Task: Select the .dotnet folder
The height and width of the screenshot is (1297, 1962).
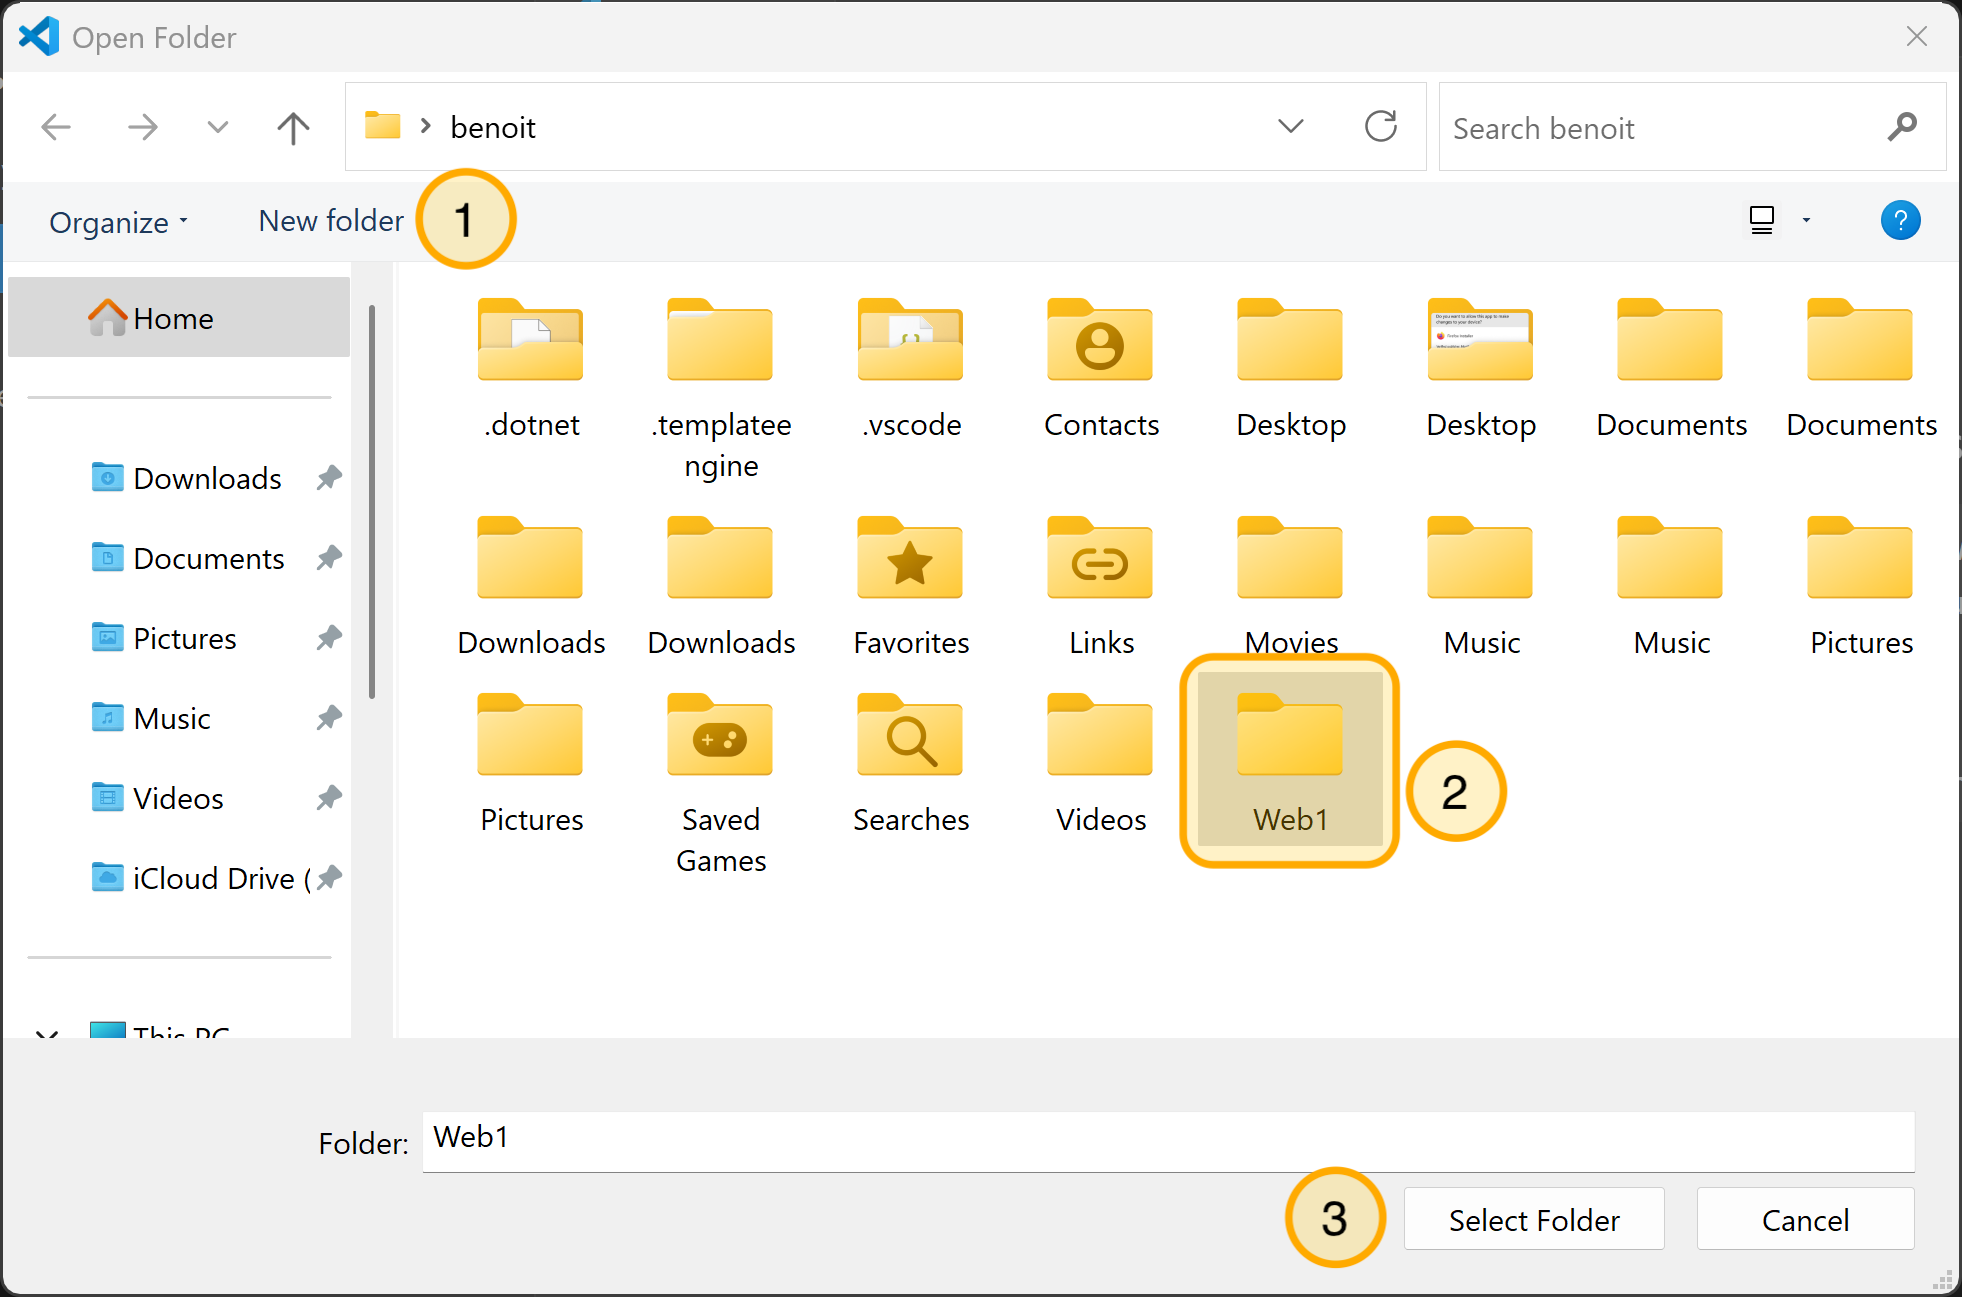Action: tap(531, 368)
